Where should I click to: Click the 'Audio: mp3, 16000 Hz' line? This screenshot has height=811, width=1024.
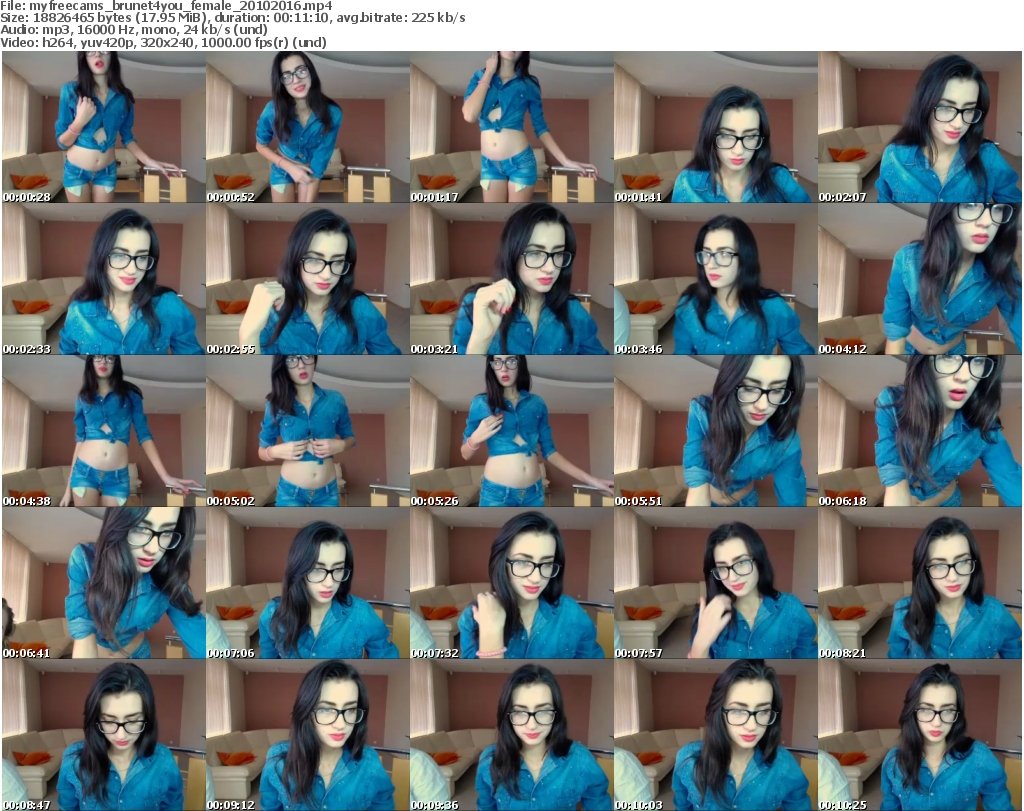click(x=134, y=30)
